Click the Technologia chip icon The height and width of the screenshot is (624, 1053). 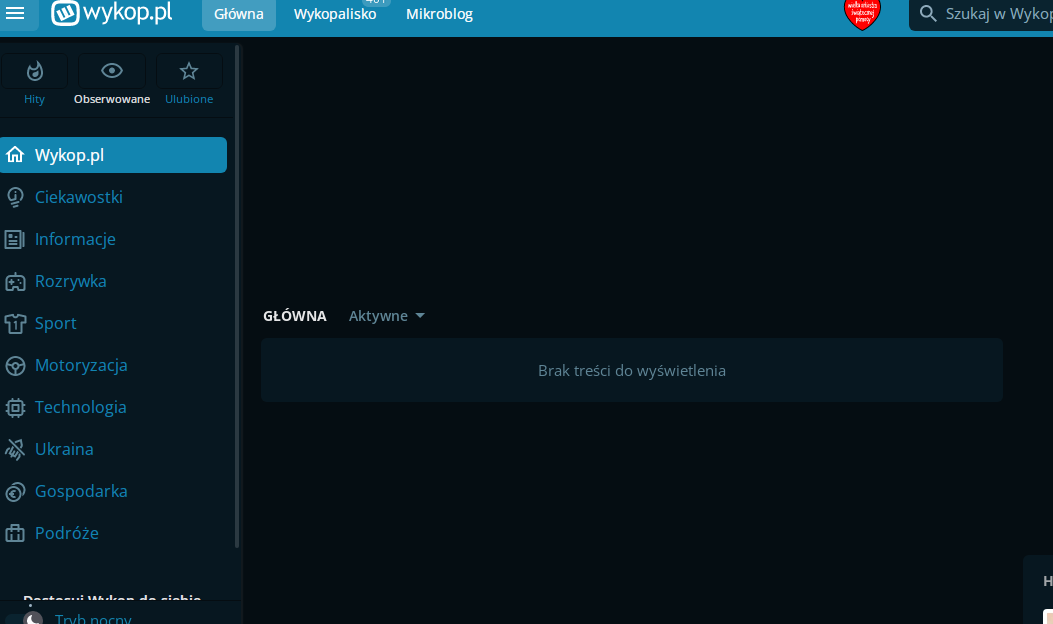15,407
